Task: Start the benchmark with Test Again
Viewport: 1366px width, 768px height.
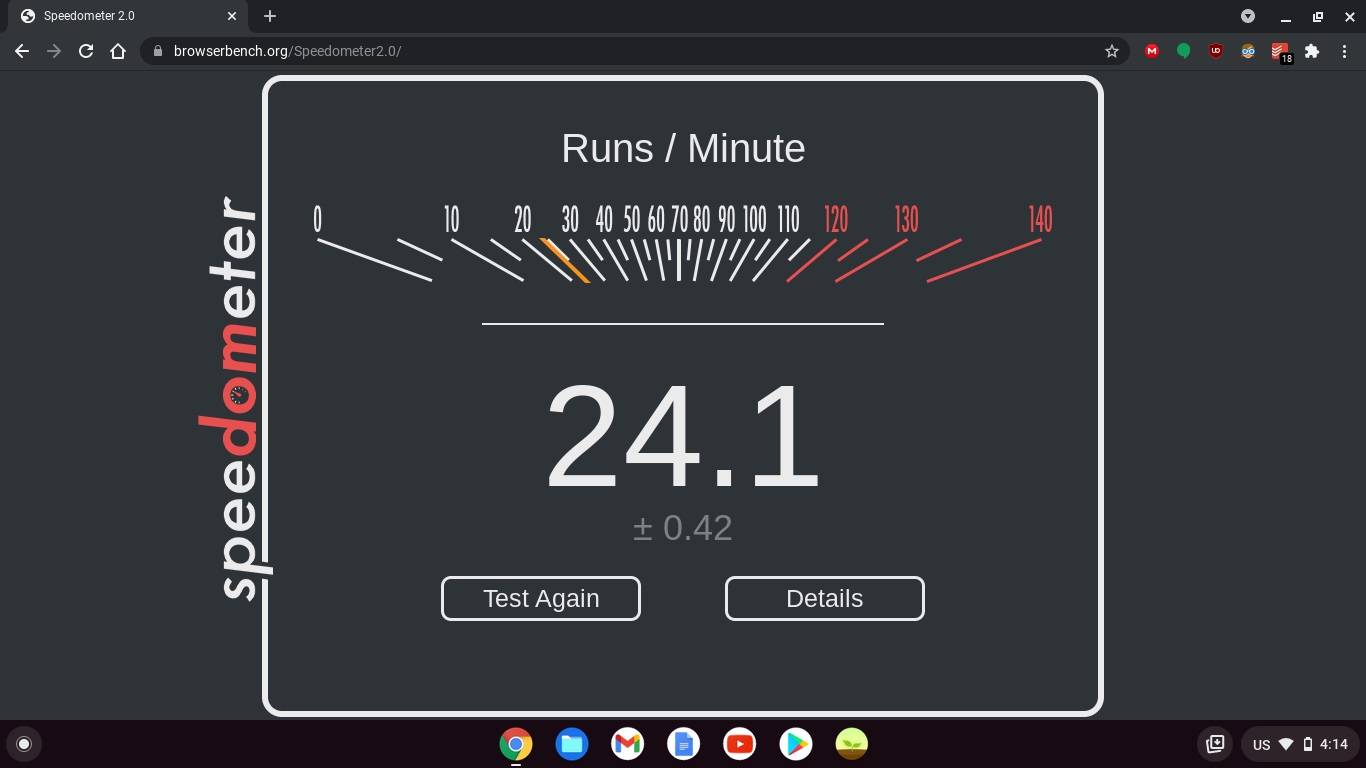Action: (540, 598)
